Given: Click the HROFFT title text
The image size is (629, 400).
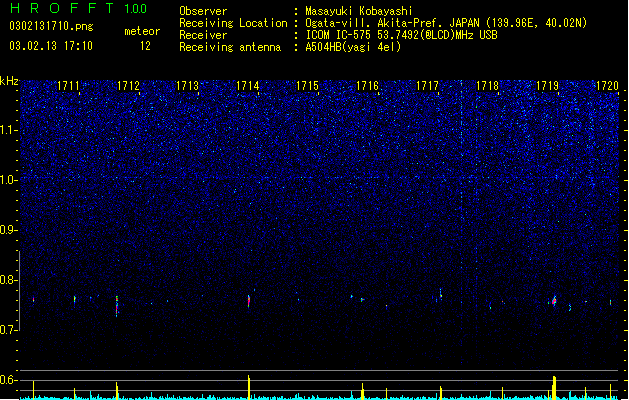Looking at the screenshot, I should [62, 8].
